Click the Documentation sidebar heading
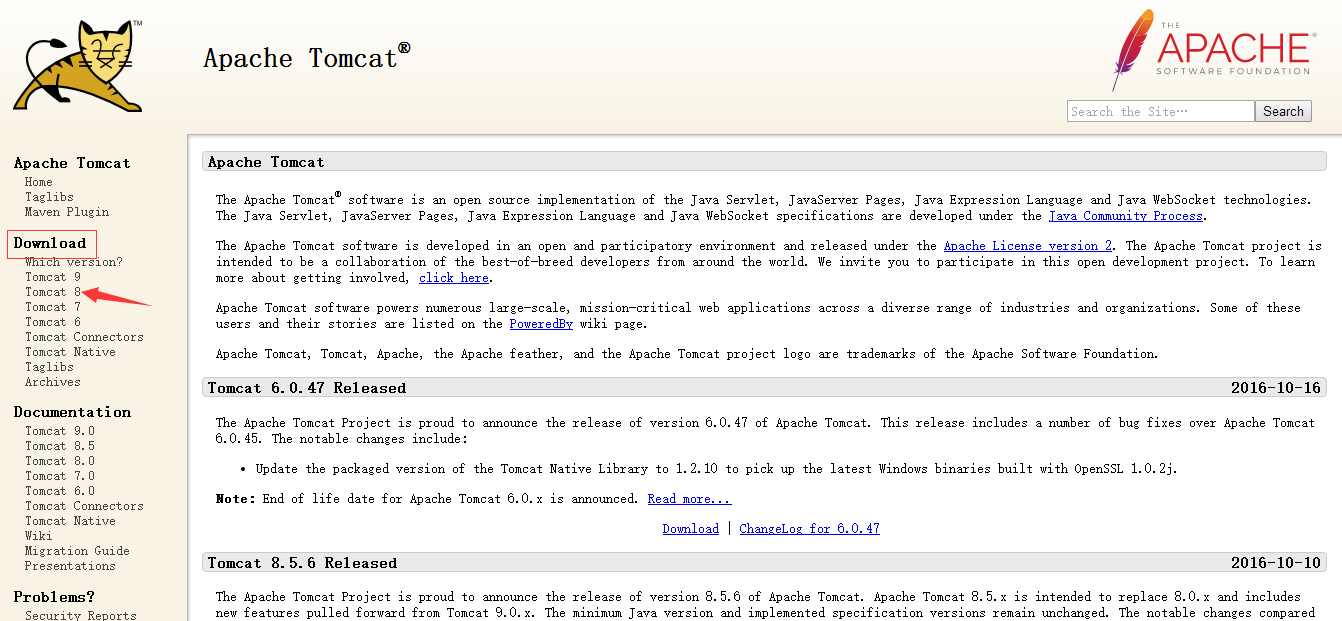 (x=72, y=412)
